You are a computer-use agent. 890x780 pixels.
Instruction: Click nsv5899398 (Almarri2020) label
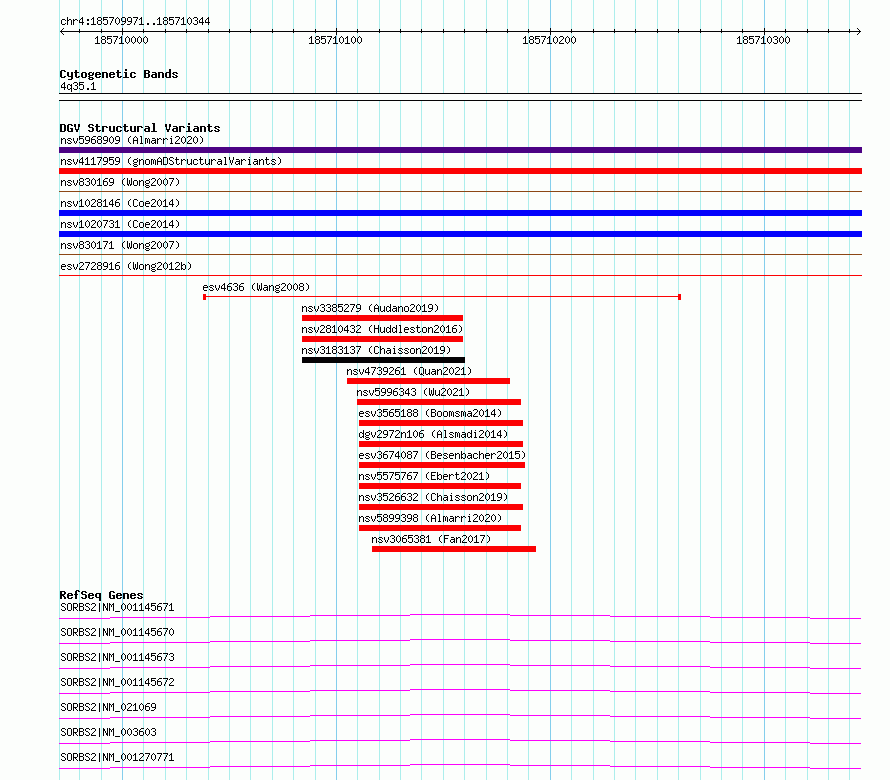(x=430, y=518)
